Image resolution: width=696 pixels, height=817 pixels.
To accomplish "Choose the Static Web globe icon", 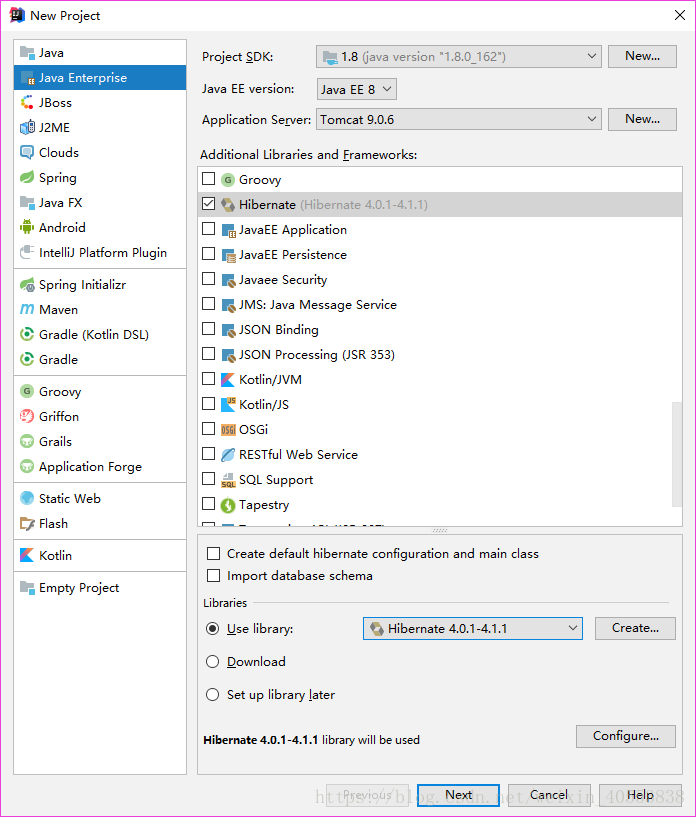I will pyautogui.click(x=27, y=499).
